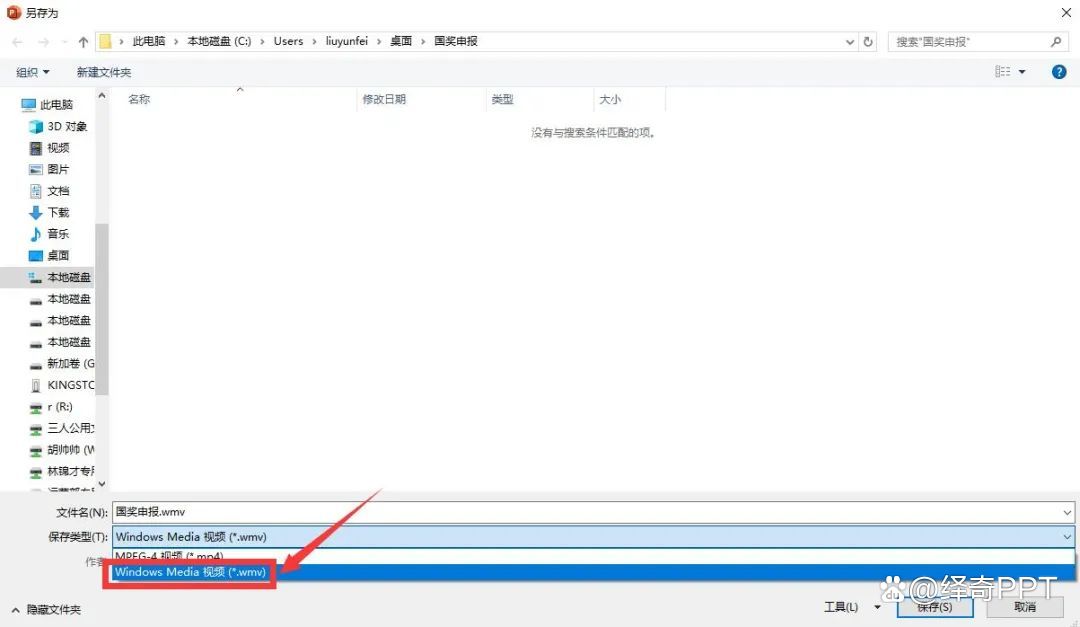
Task: Click the 保存(S) button
Action: pos(934,606)
